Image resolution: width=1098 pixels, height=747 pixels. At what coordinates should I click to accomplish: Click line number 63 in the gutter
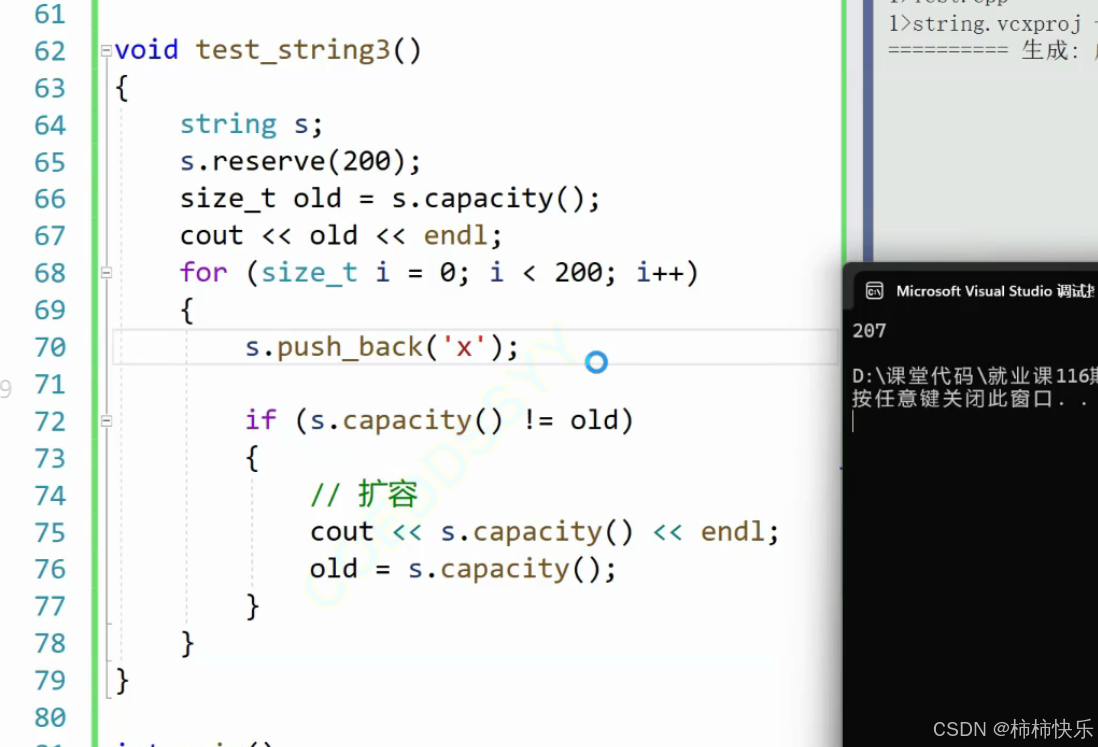(x=50, y=88)
